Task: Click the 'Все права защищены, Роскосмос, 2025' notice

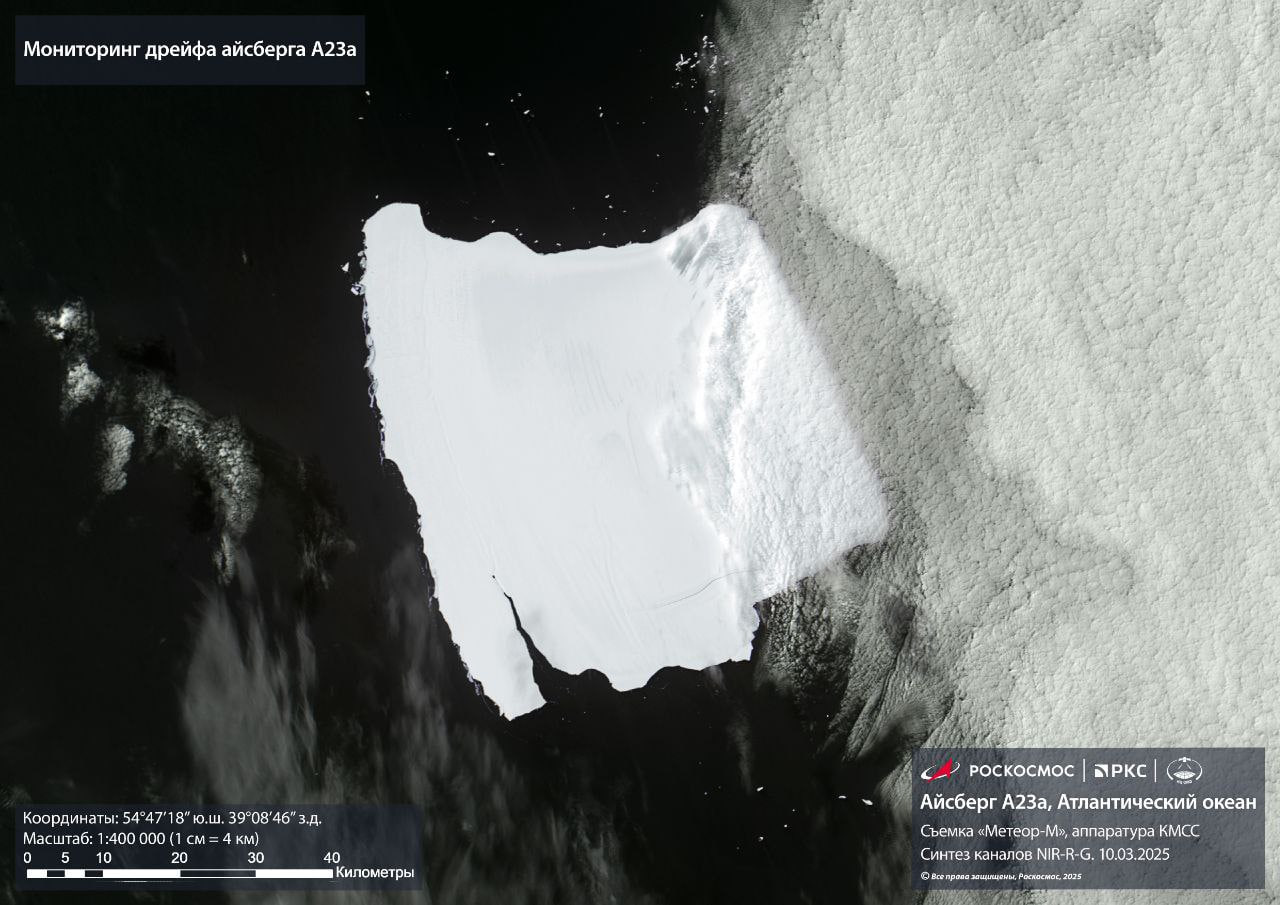Action: tap(1007, 876)
